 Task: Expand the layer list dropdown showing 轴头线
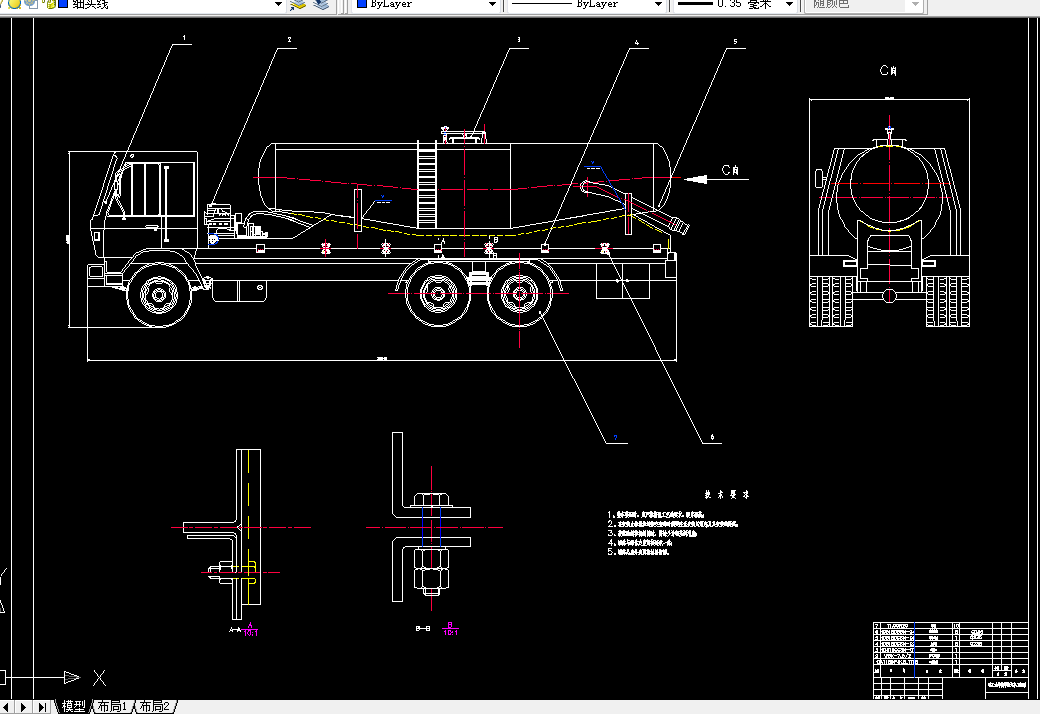[279, 5]
